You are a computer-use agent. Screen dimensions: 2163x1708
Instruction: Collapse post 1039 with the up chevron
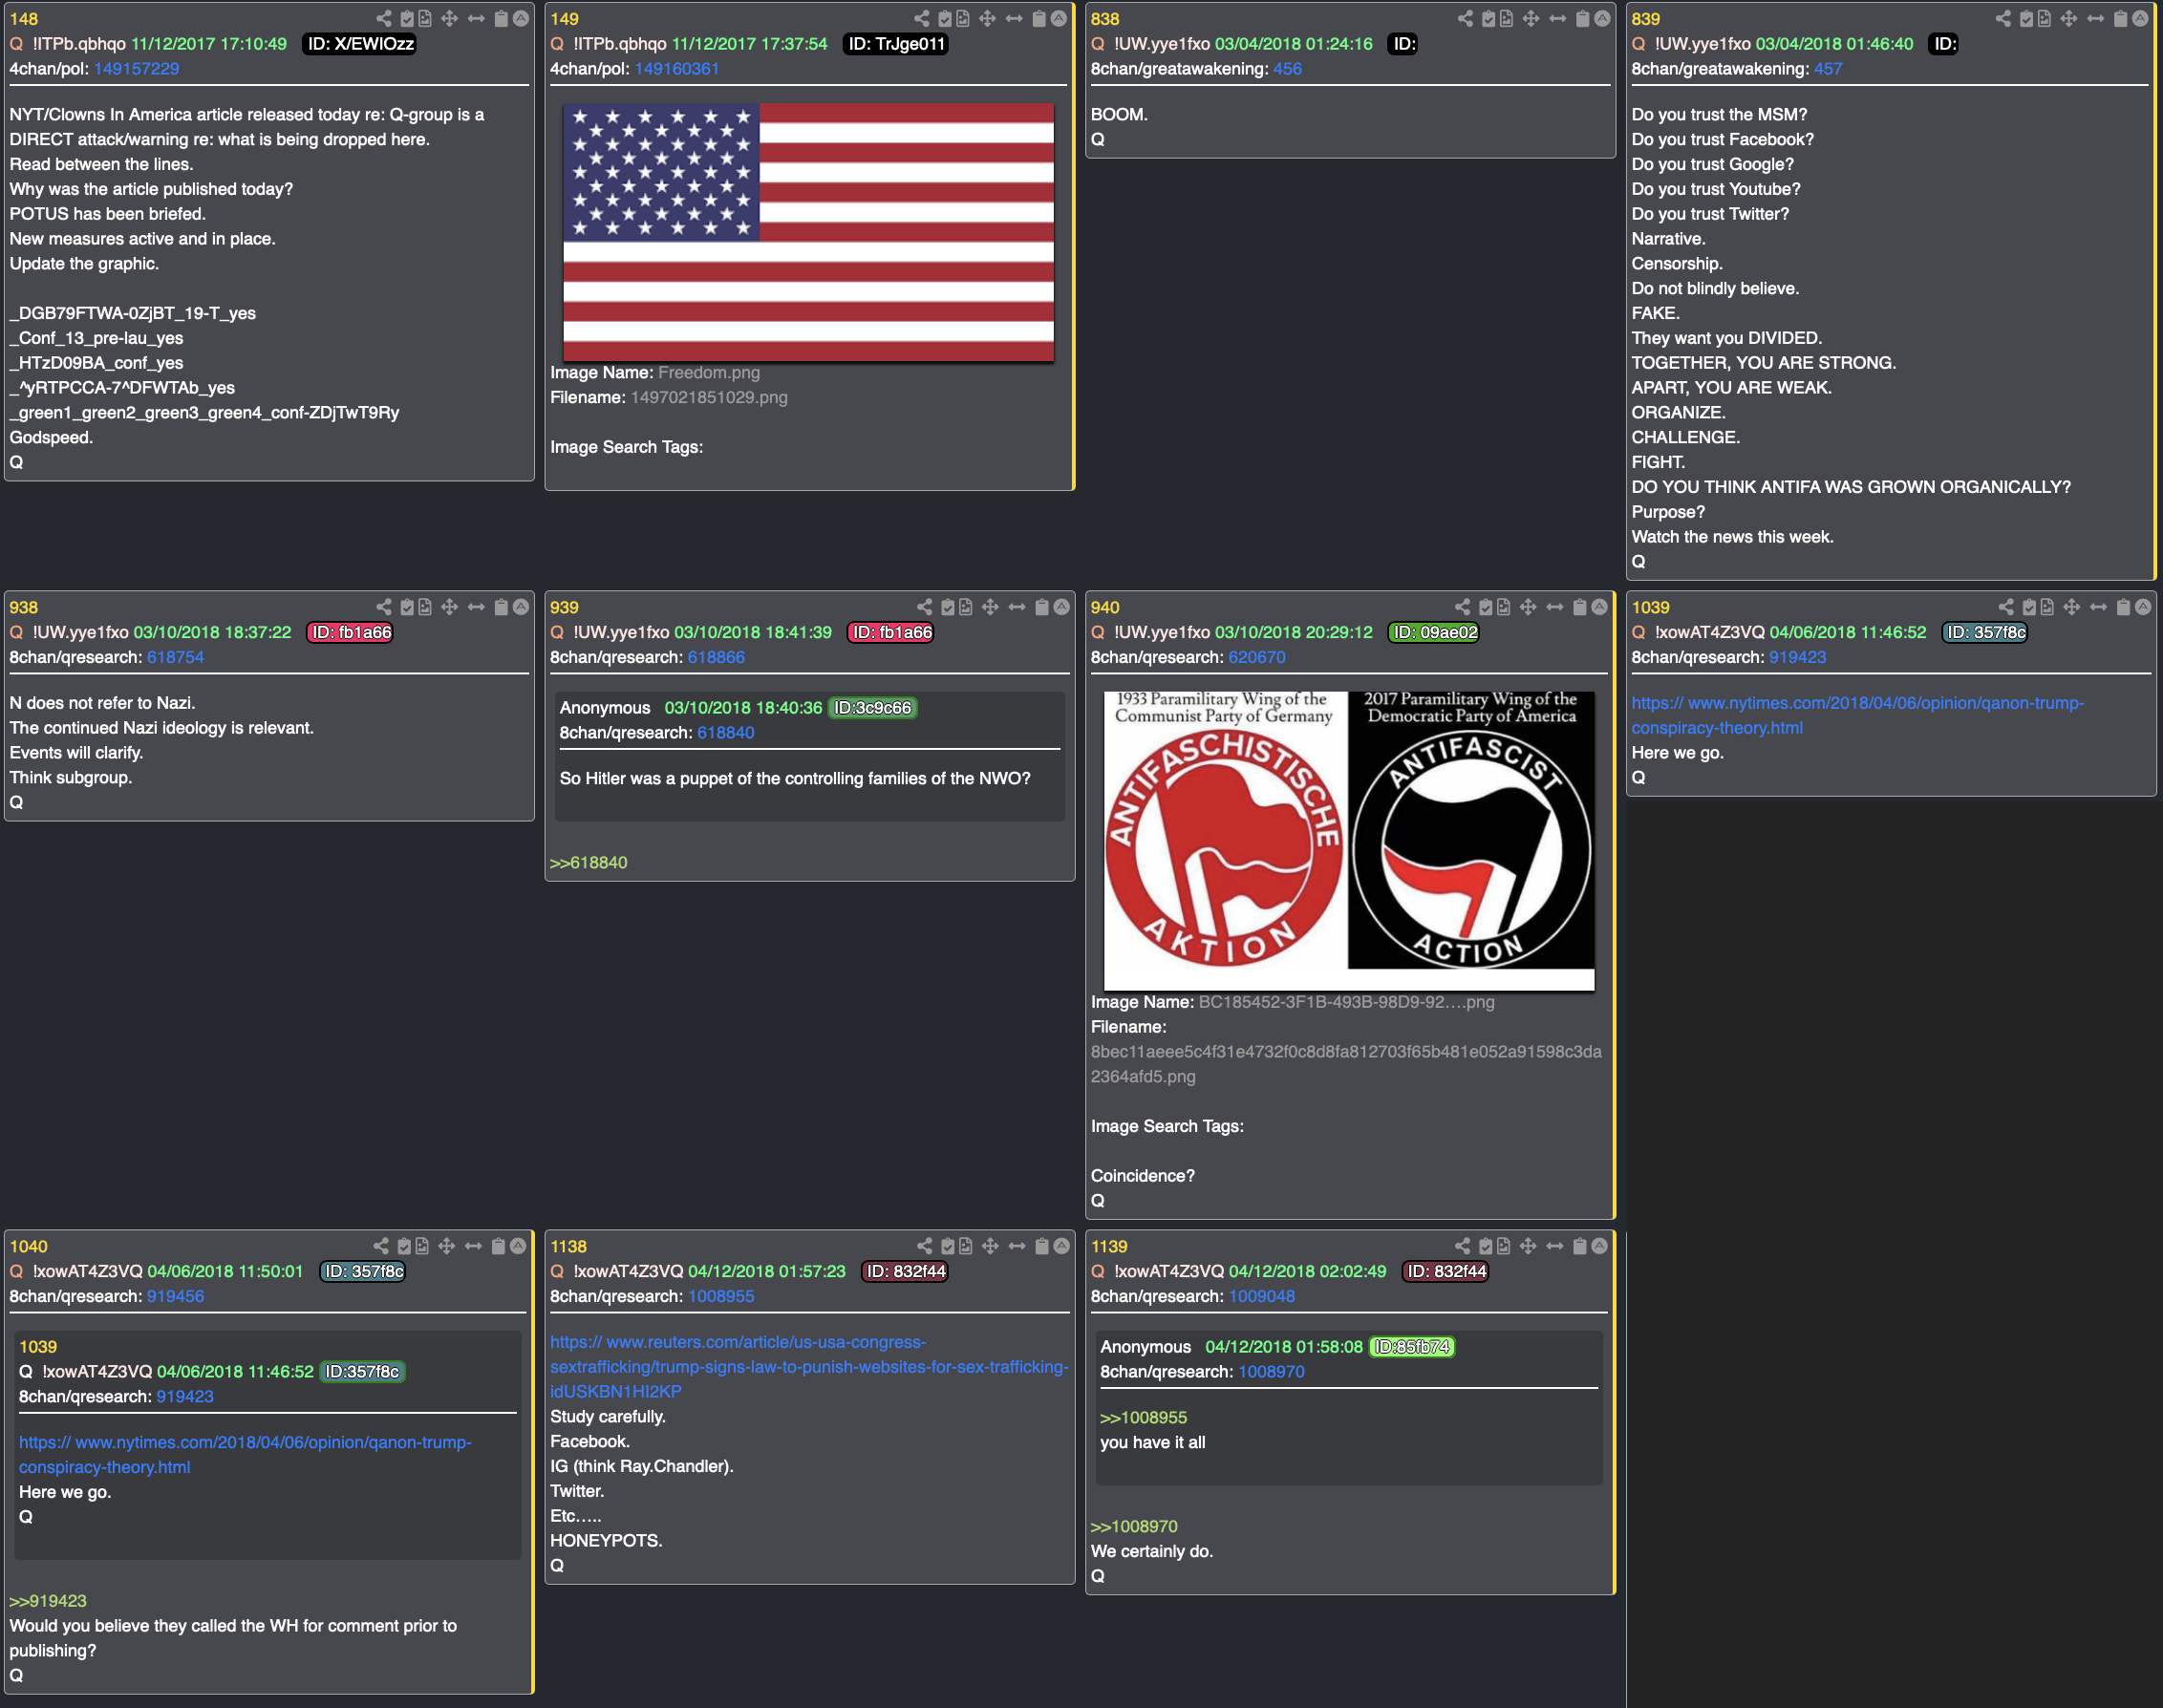pos(2143,607)
